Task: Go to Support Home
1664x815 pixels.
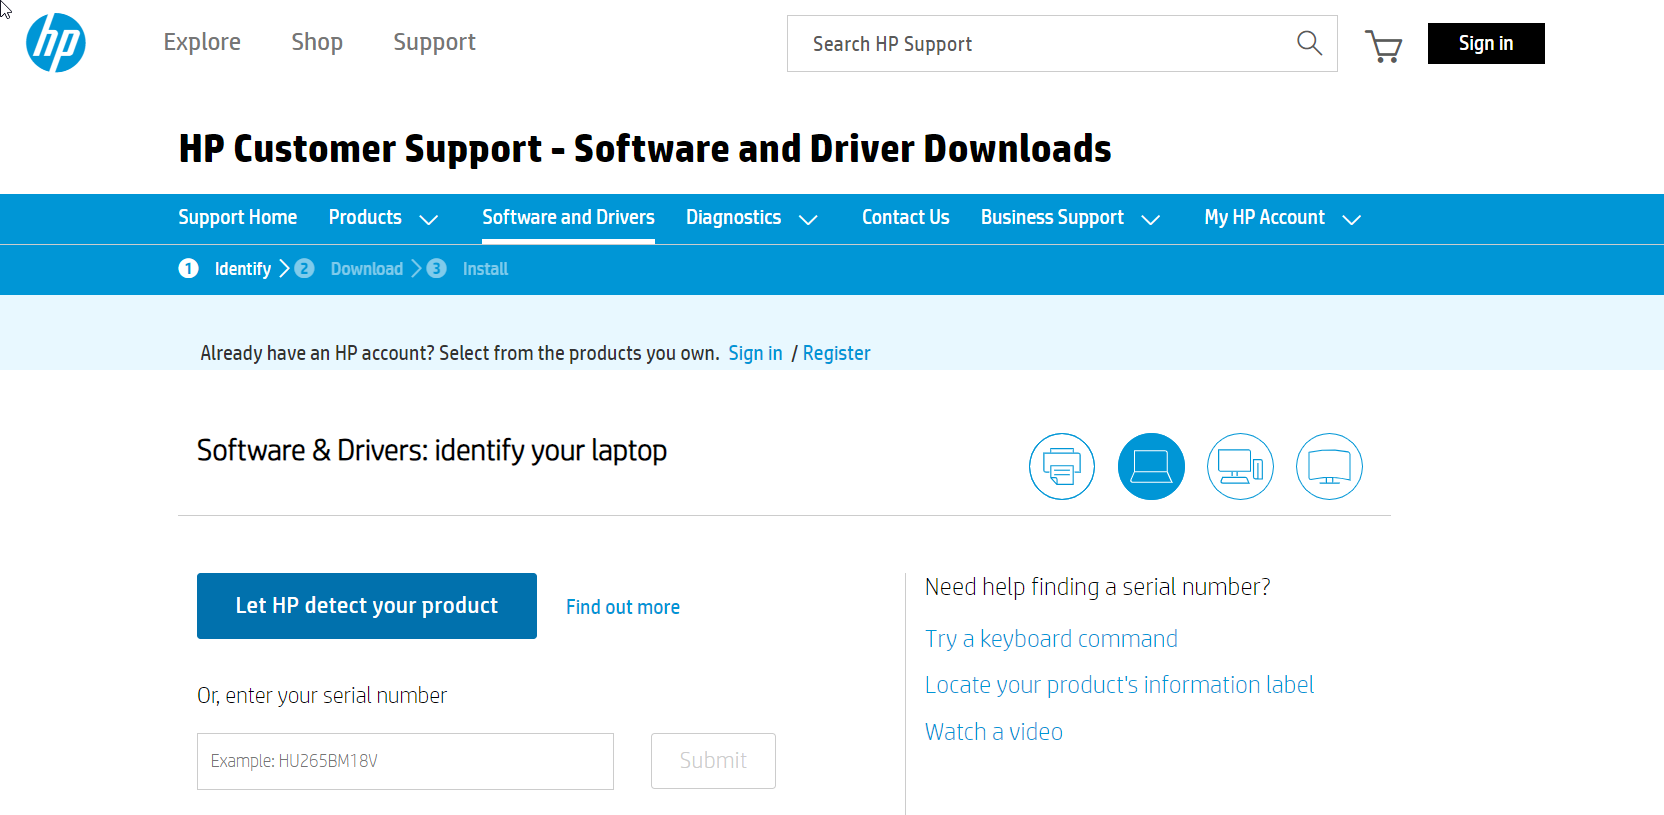Action: click(238, 217)
